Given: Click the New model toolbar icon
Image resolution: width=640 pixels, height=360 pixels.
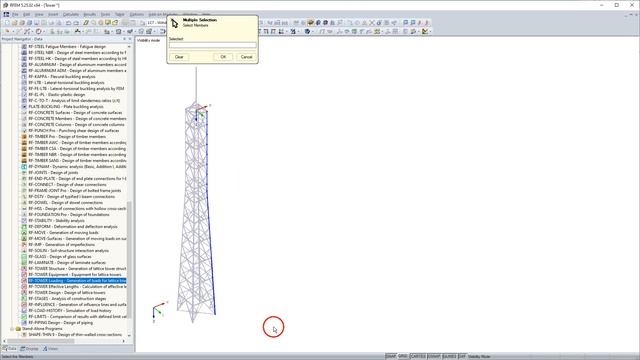Looking at the screenshot, I should click(7, 23).
